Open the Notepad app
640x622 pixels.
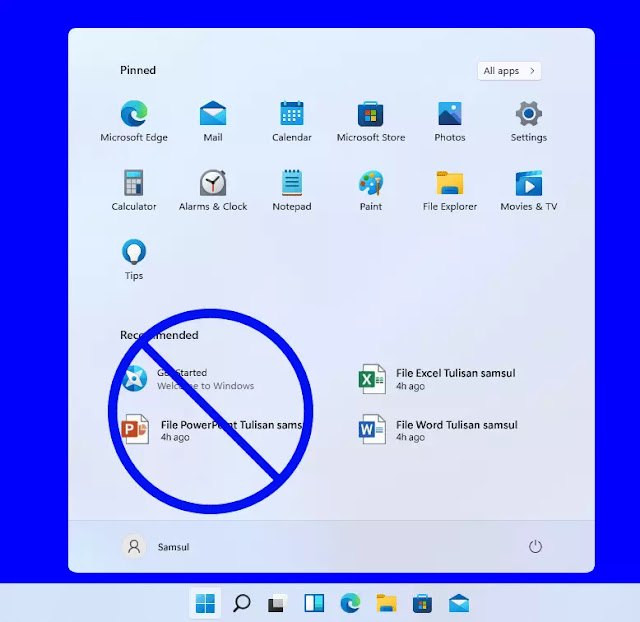tap(292, 190)
